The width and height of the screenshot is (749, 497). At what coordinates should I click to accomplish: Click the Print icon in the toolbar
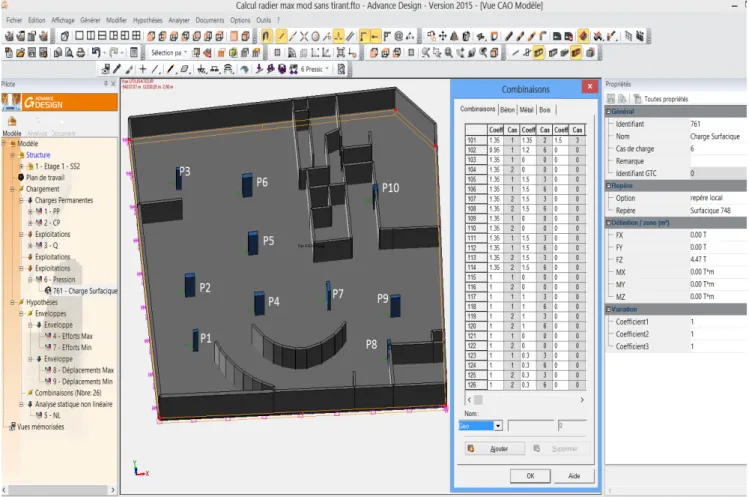[x=81, y=53]
